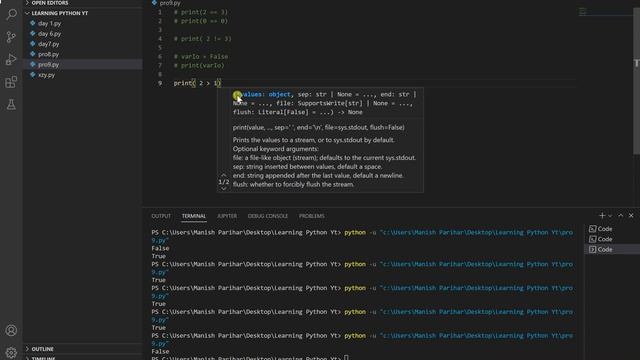Open the Run and Debug view
This screenshot has width=640, height=360.
coord(11,60)
